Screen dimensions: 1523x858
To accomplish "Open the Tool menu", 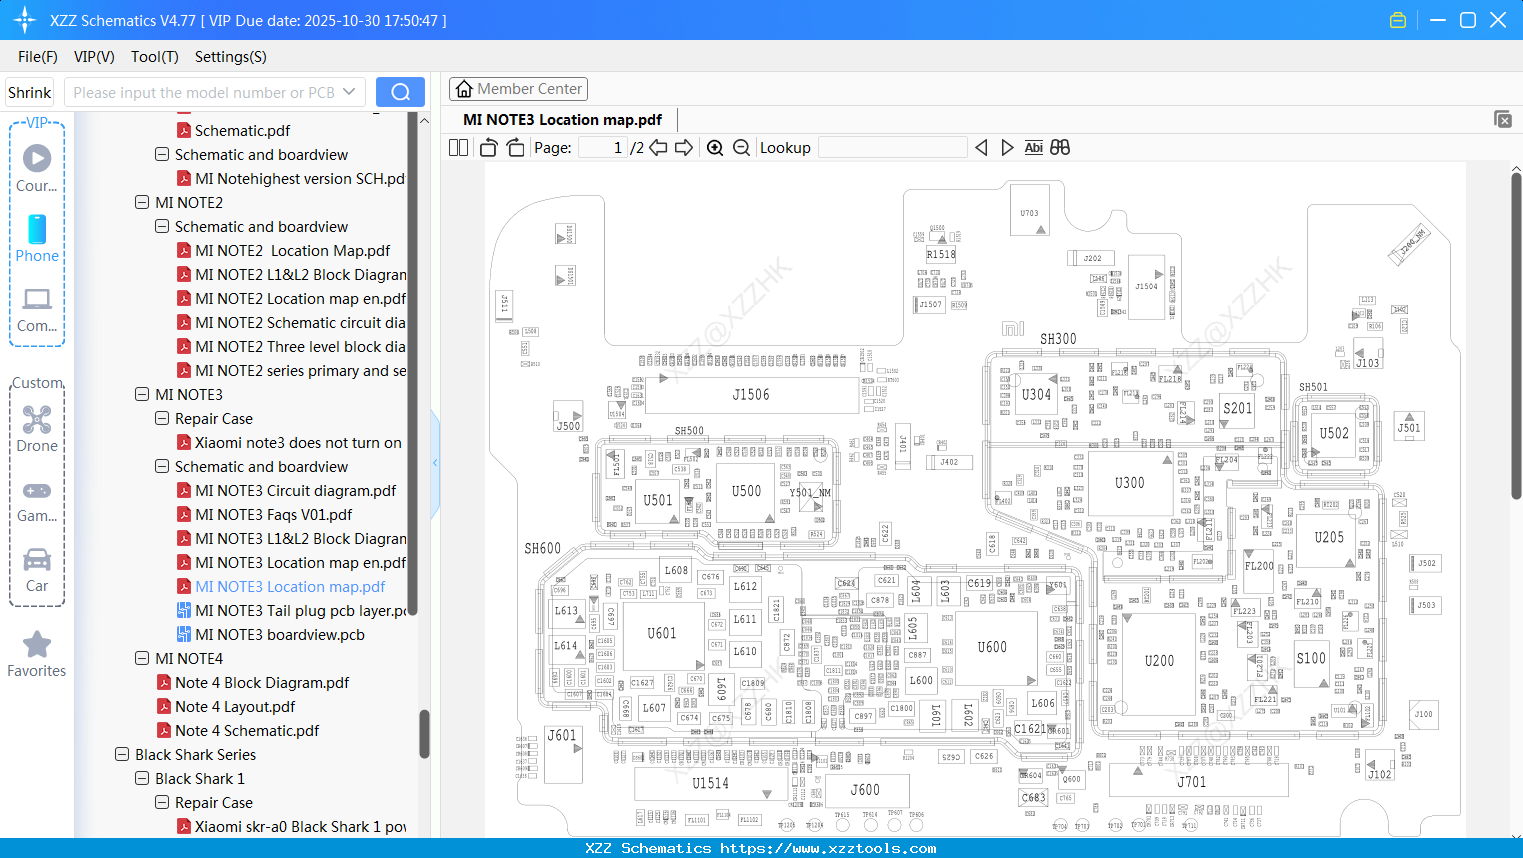I will point(154,57).
